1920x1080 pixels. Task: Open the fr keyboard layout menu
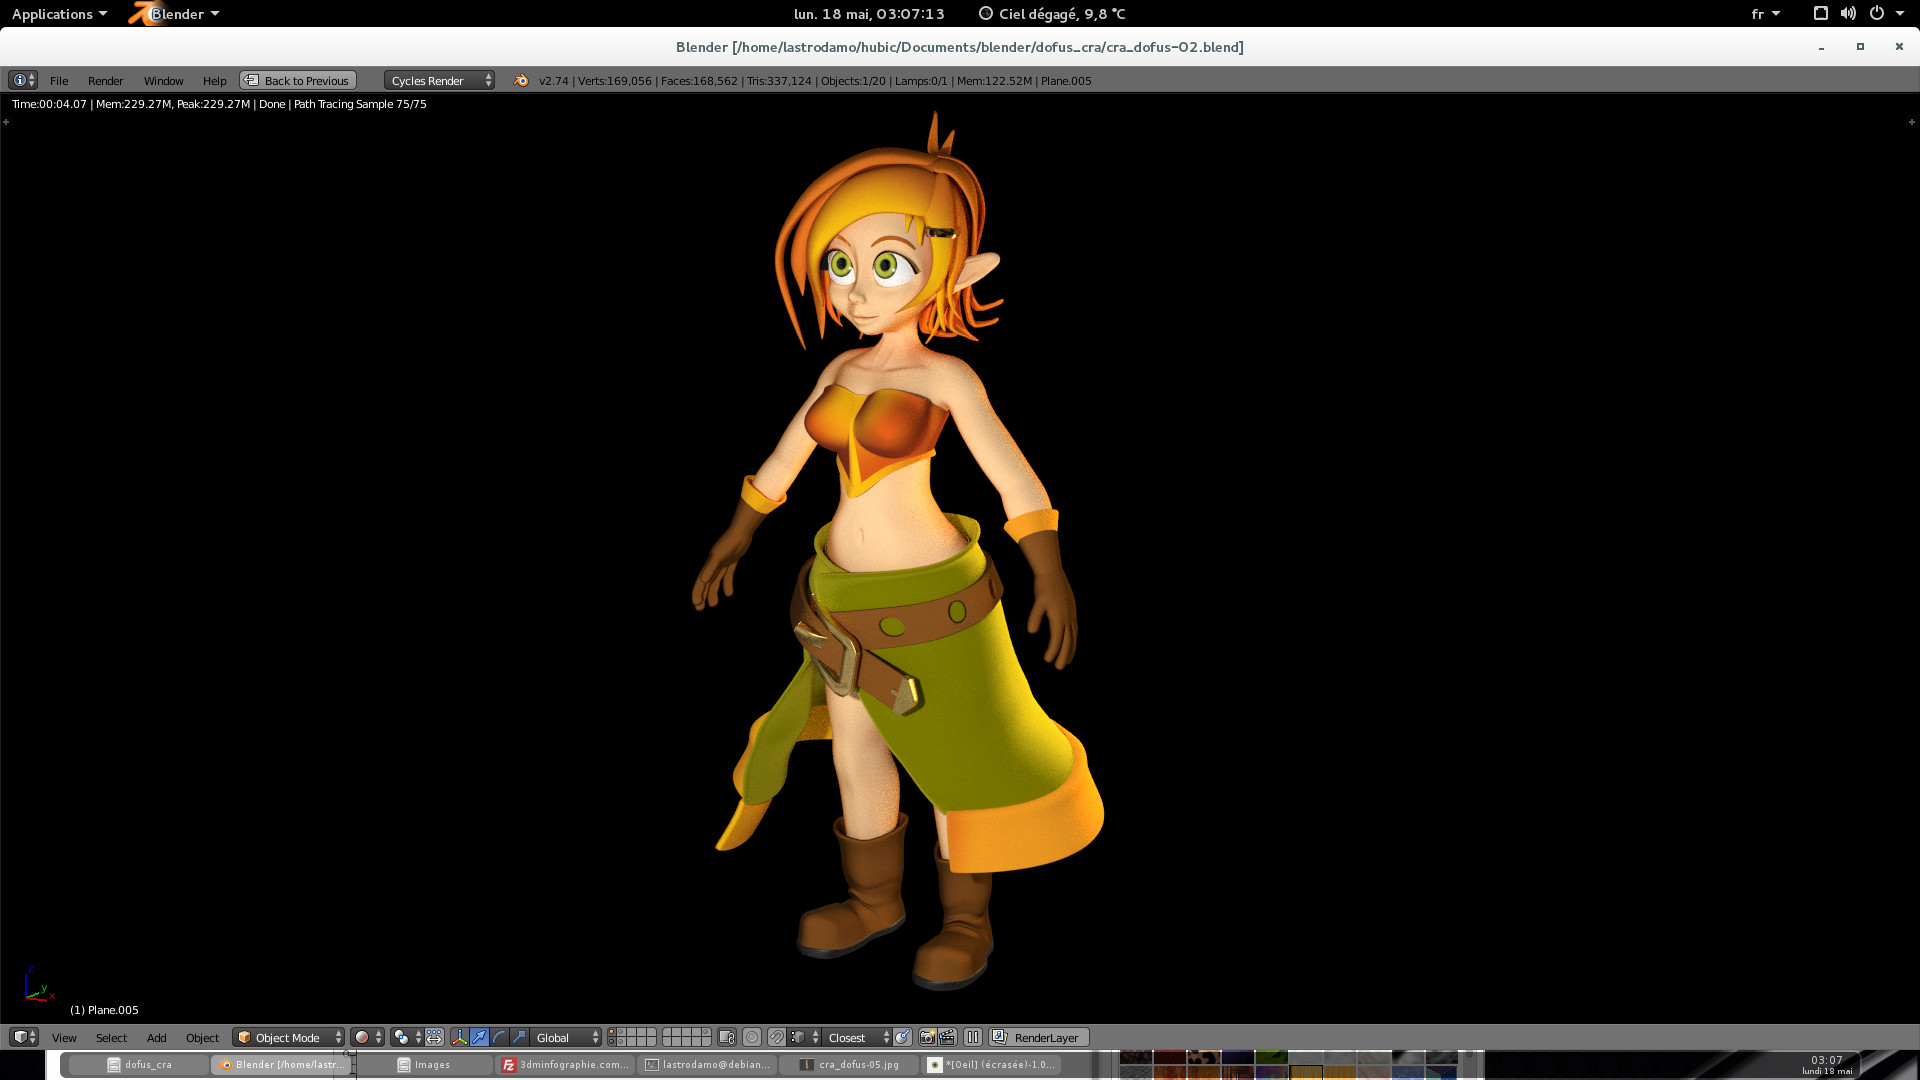[1765, 14]
